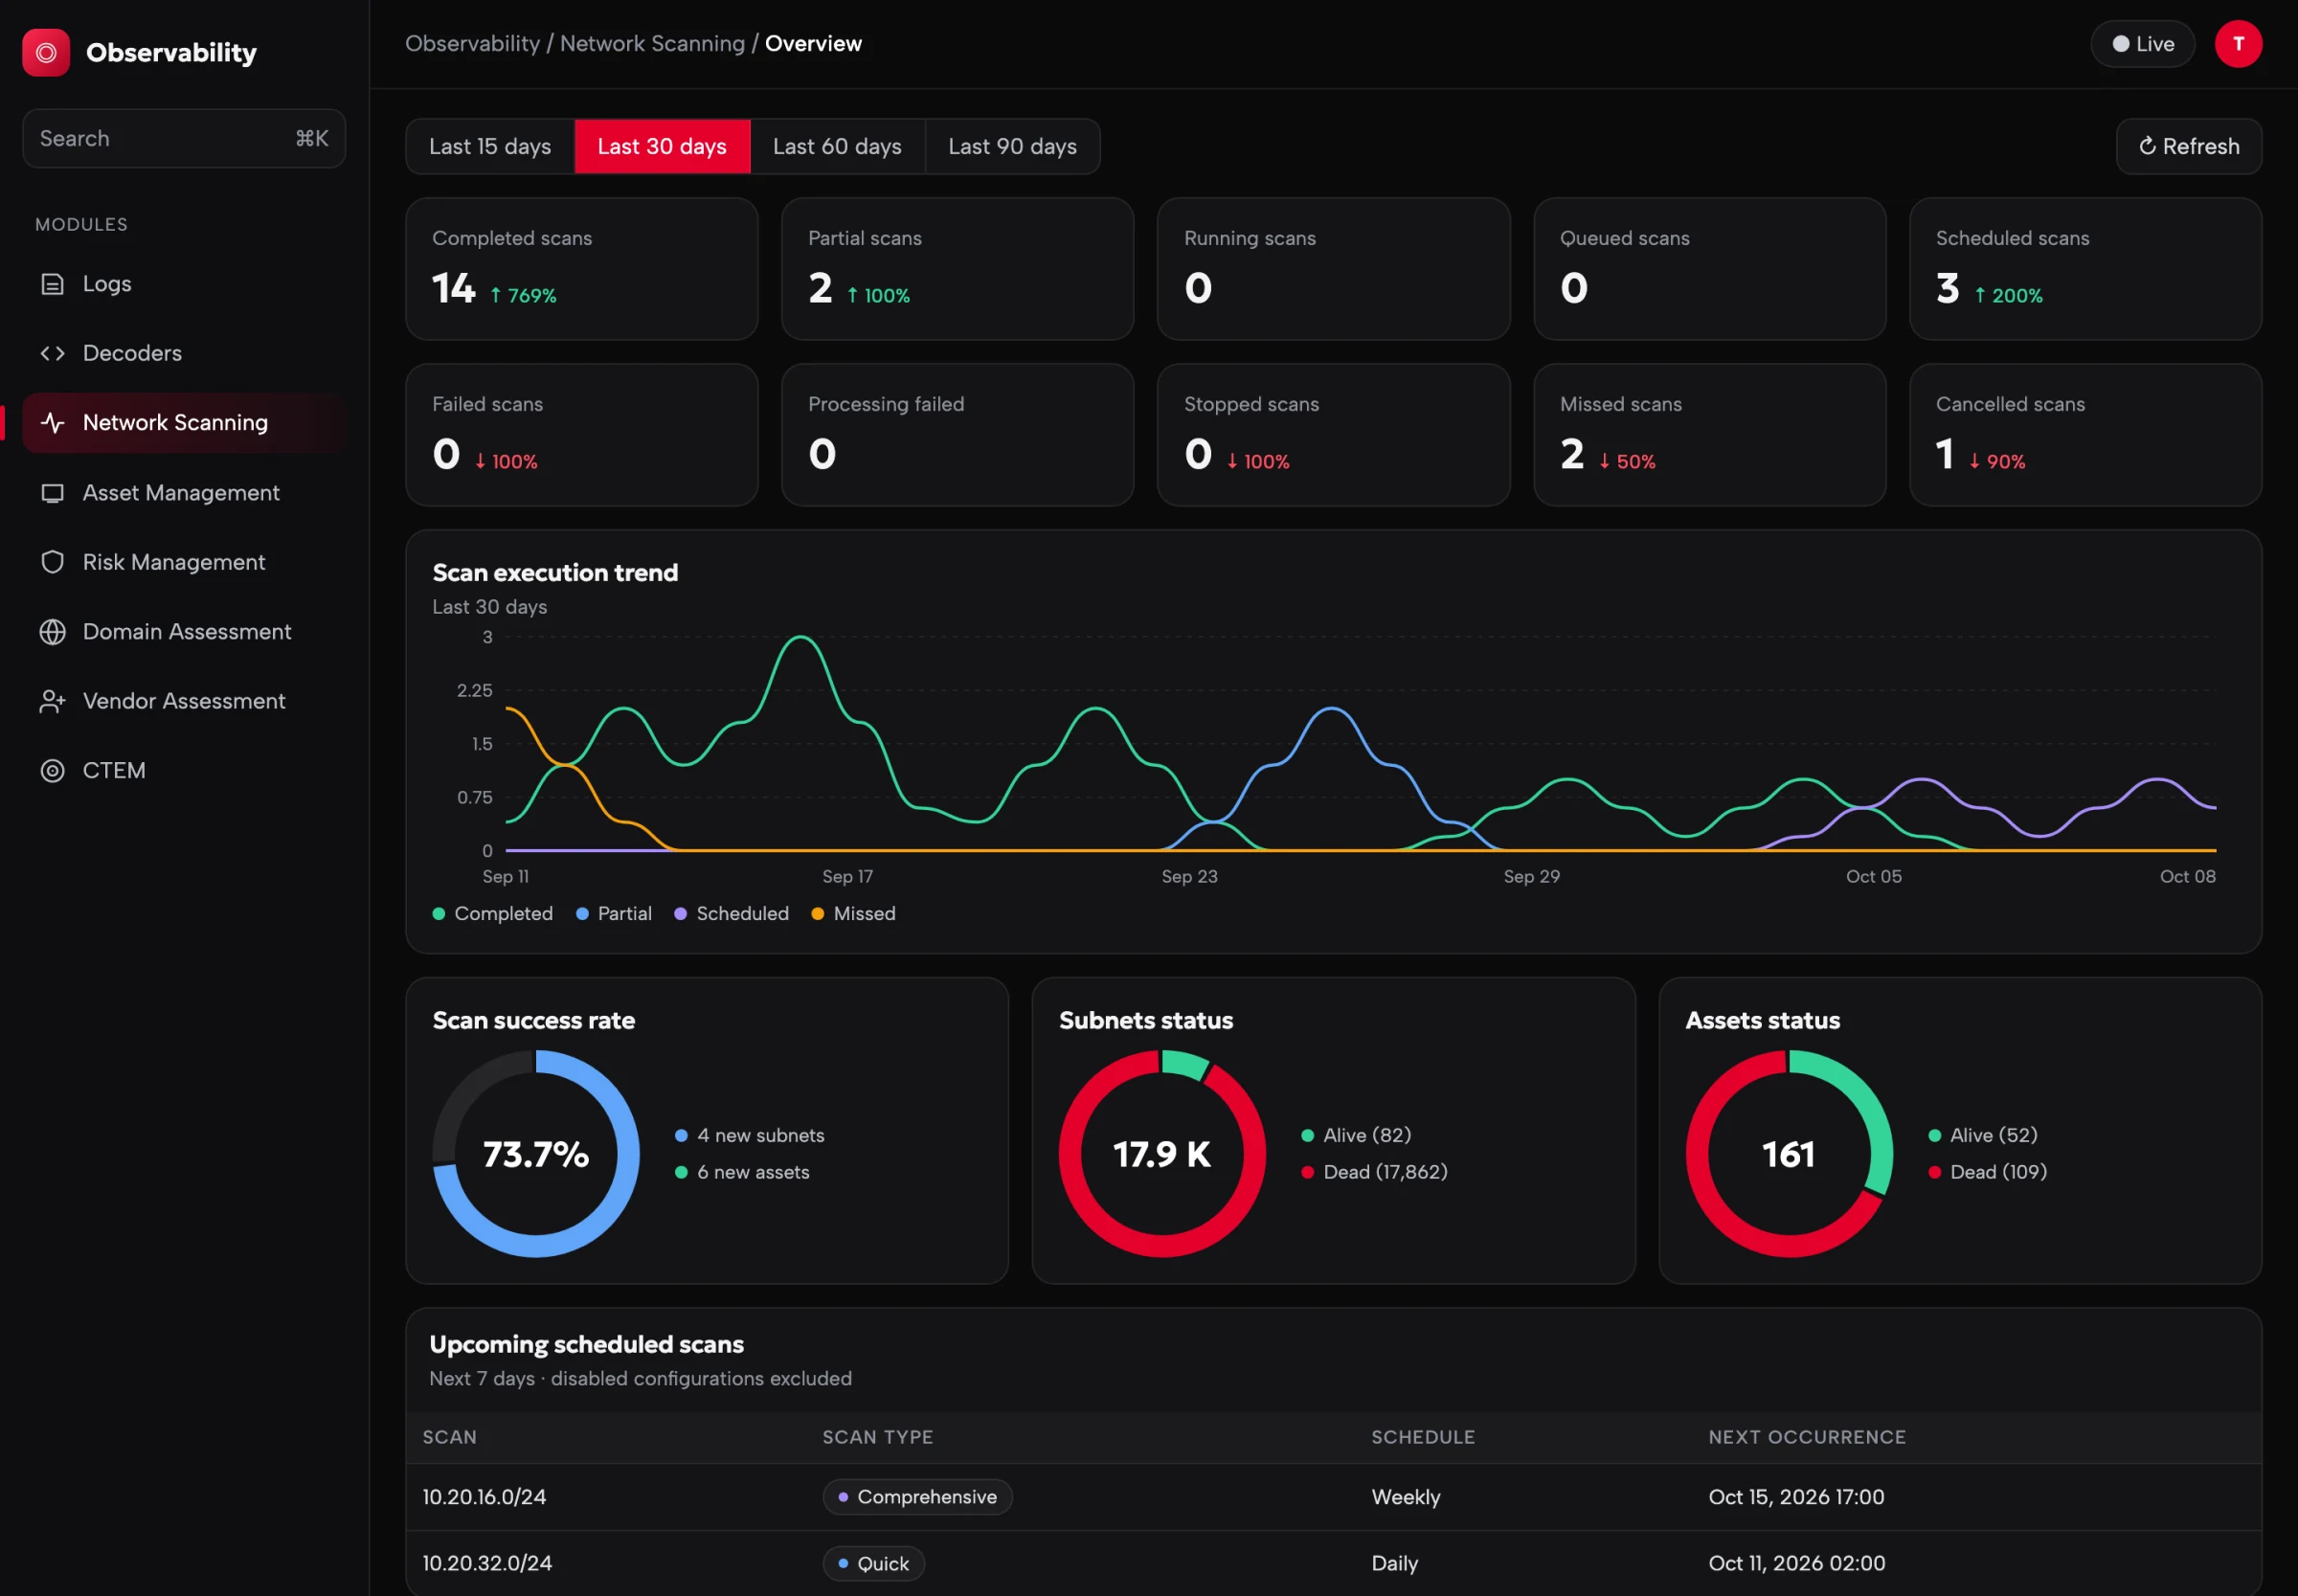Go to Risk Management

[x=184, y=562]
